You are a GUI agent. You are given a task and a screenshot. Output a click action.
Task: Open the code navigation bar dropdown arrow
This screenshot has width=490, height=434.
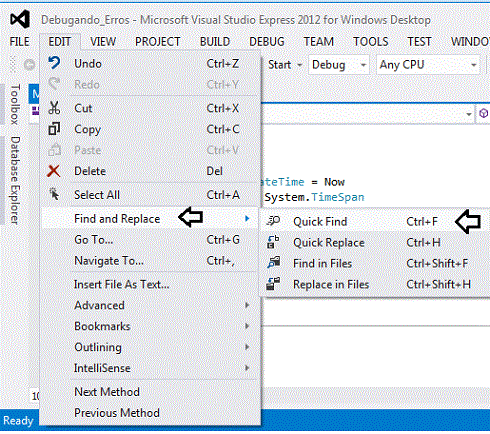tap(469, 114)
